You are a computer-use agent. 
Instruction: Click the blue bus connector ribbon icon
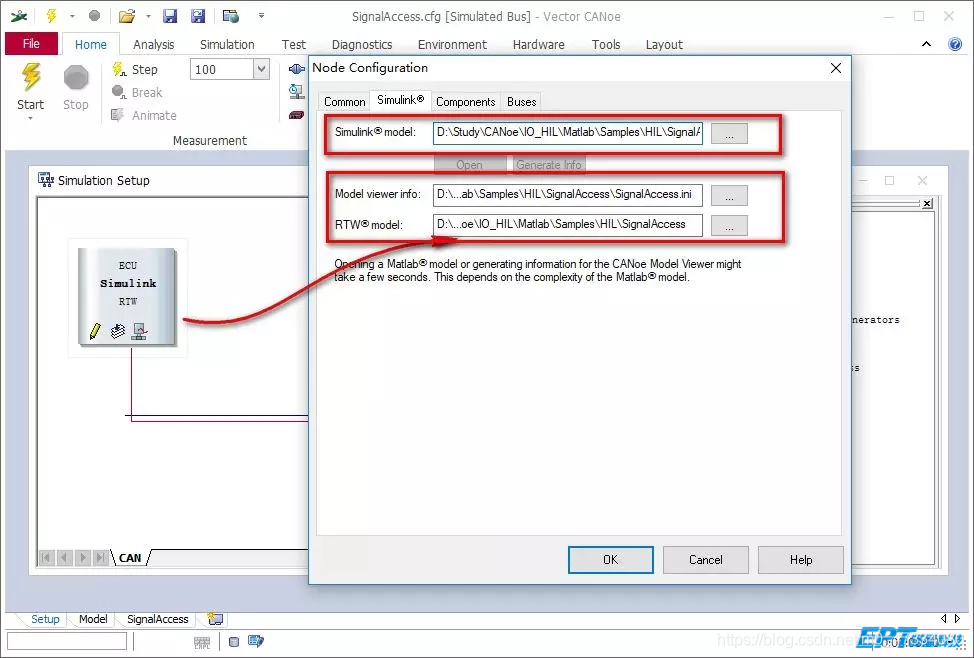tap(297, 69)
